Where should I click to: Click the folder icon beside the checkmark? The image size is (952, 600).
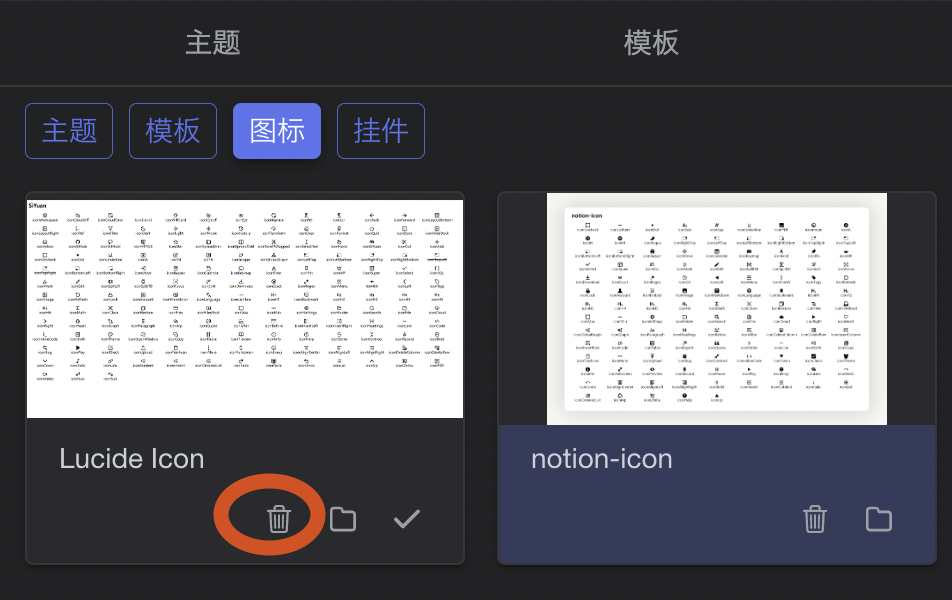point(343,519)
